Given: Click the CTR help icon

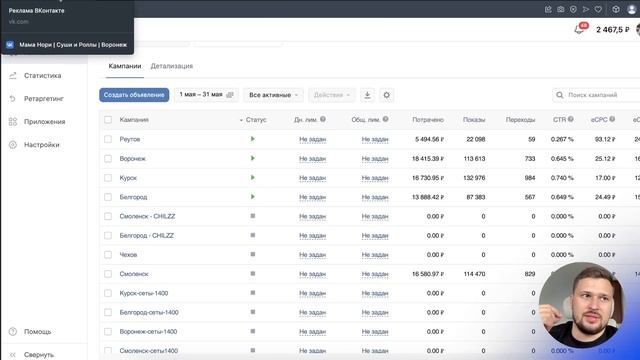Looking at the screenshot, I should 571,119.
